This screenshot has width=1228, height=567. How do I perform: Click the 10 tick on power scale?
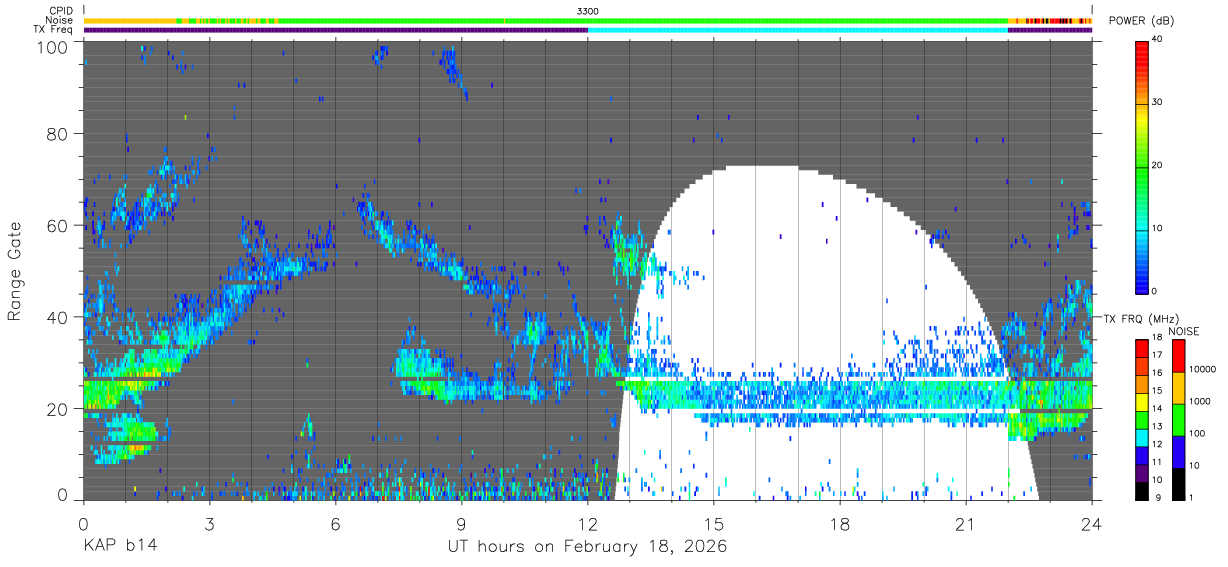(1157, 228)
